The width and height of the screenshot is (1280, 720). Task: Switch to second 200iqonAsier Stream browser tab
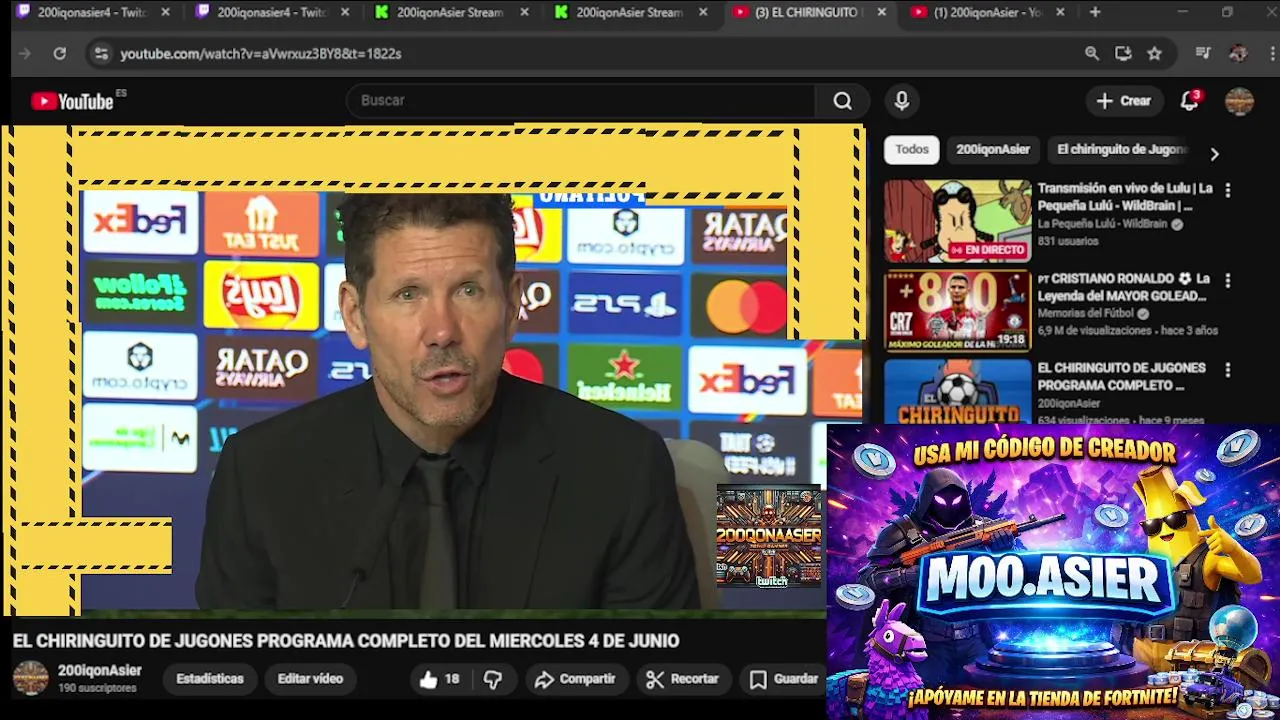[x=629, y=12]
